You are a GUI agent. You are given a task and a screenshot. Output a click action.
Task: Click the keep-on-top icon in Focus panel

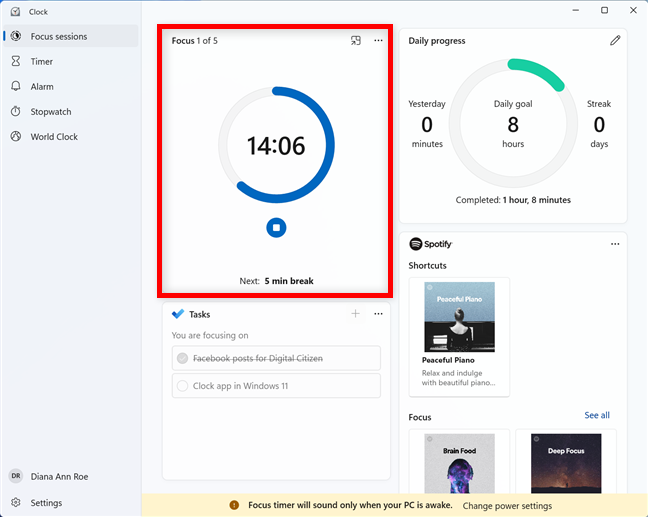(x=355, y=41)
